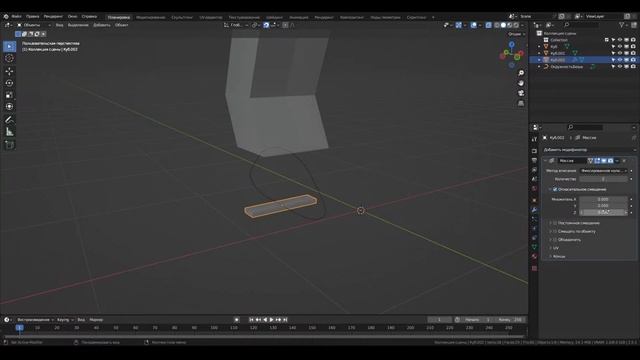Open the Окно menu
Viewport: 640px width, 360px height.
[x=72, y=17]
